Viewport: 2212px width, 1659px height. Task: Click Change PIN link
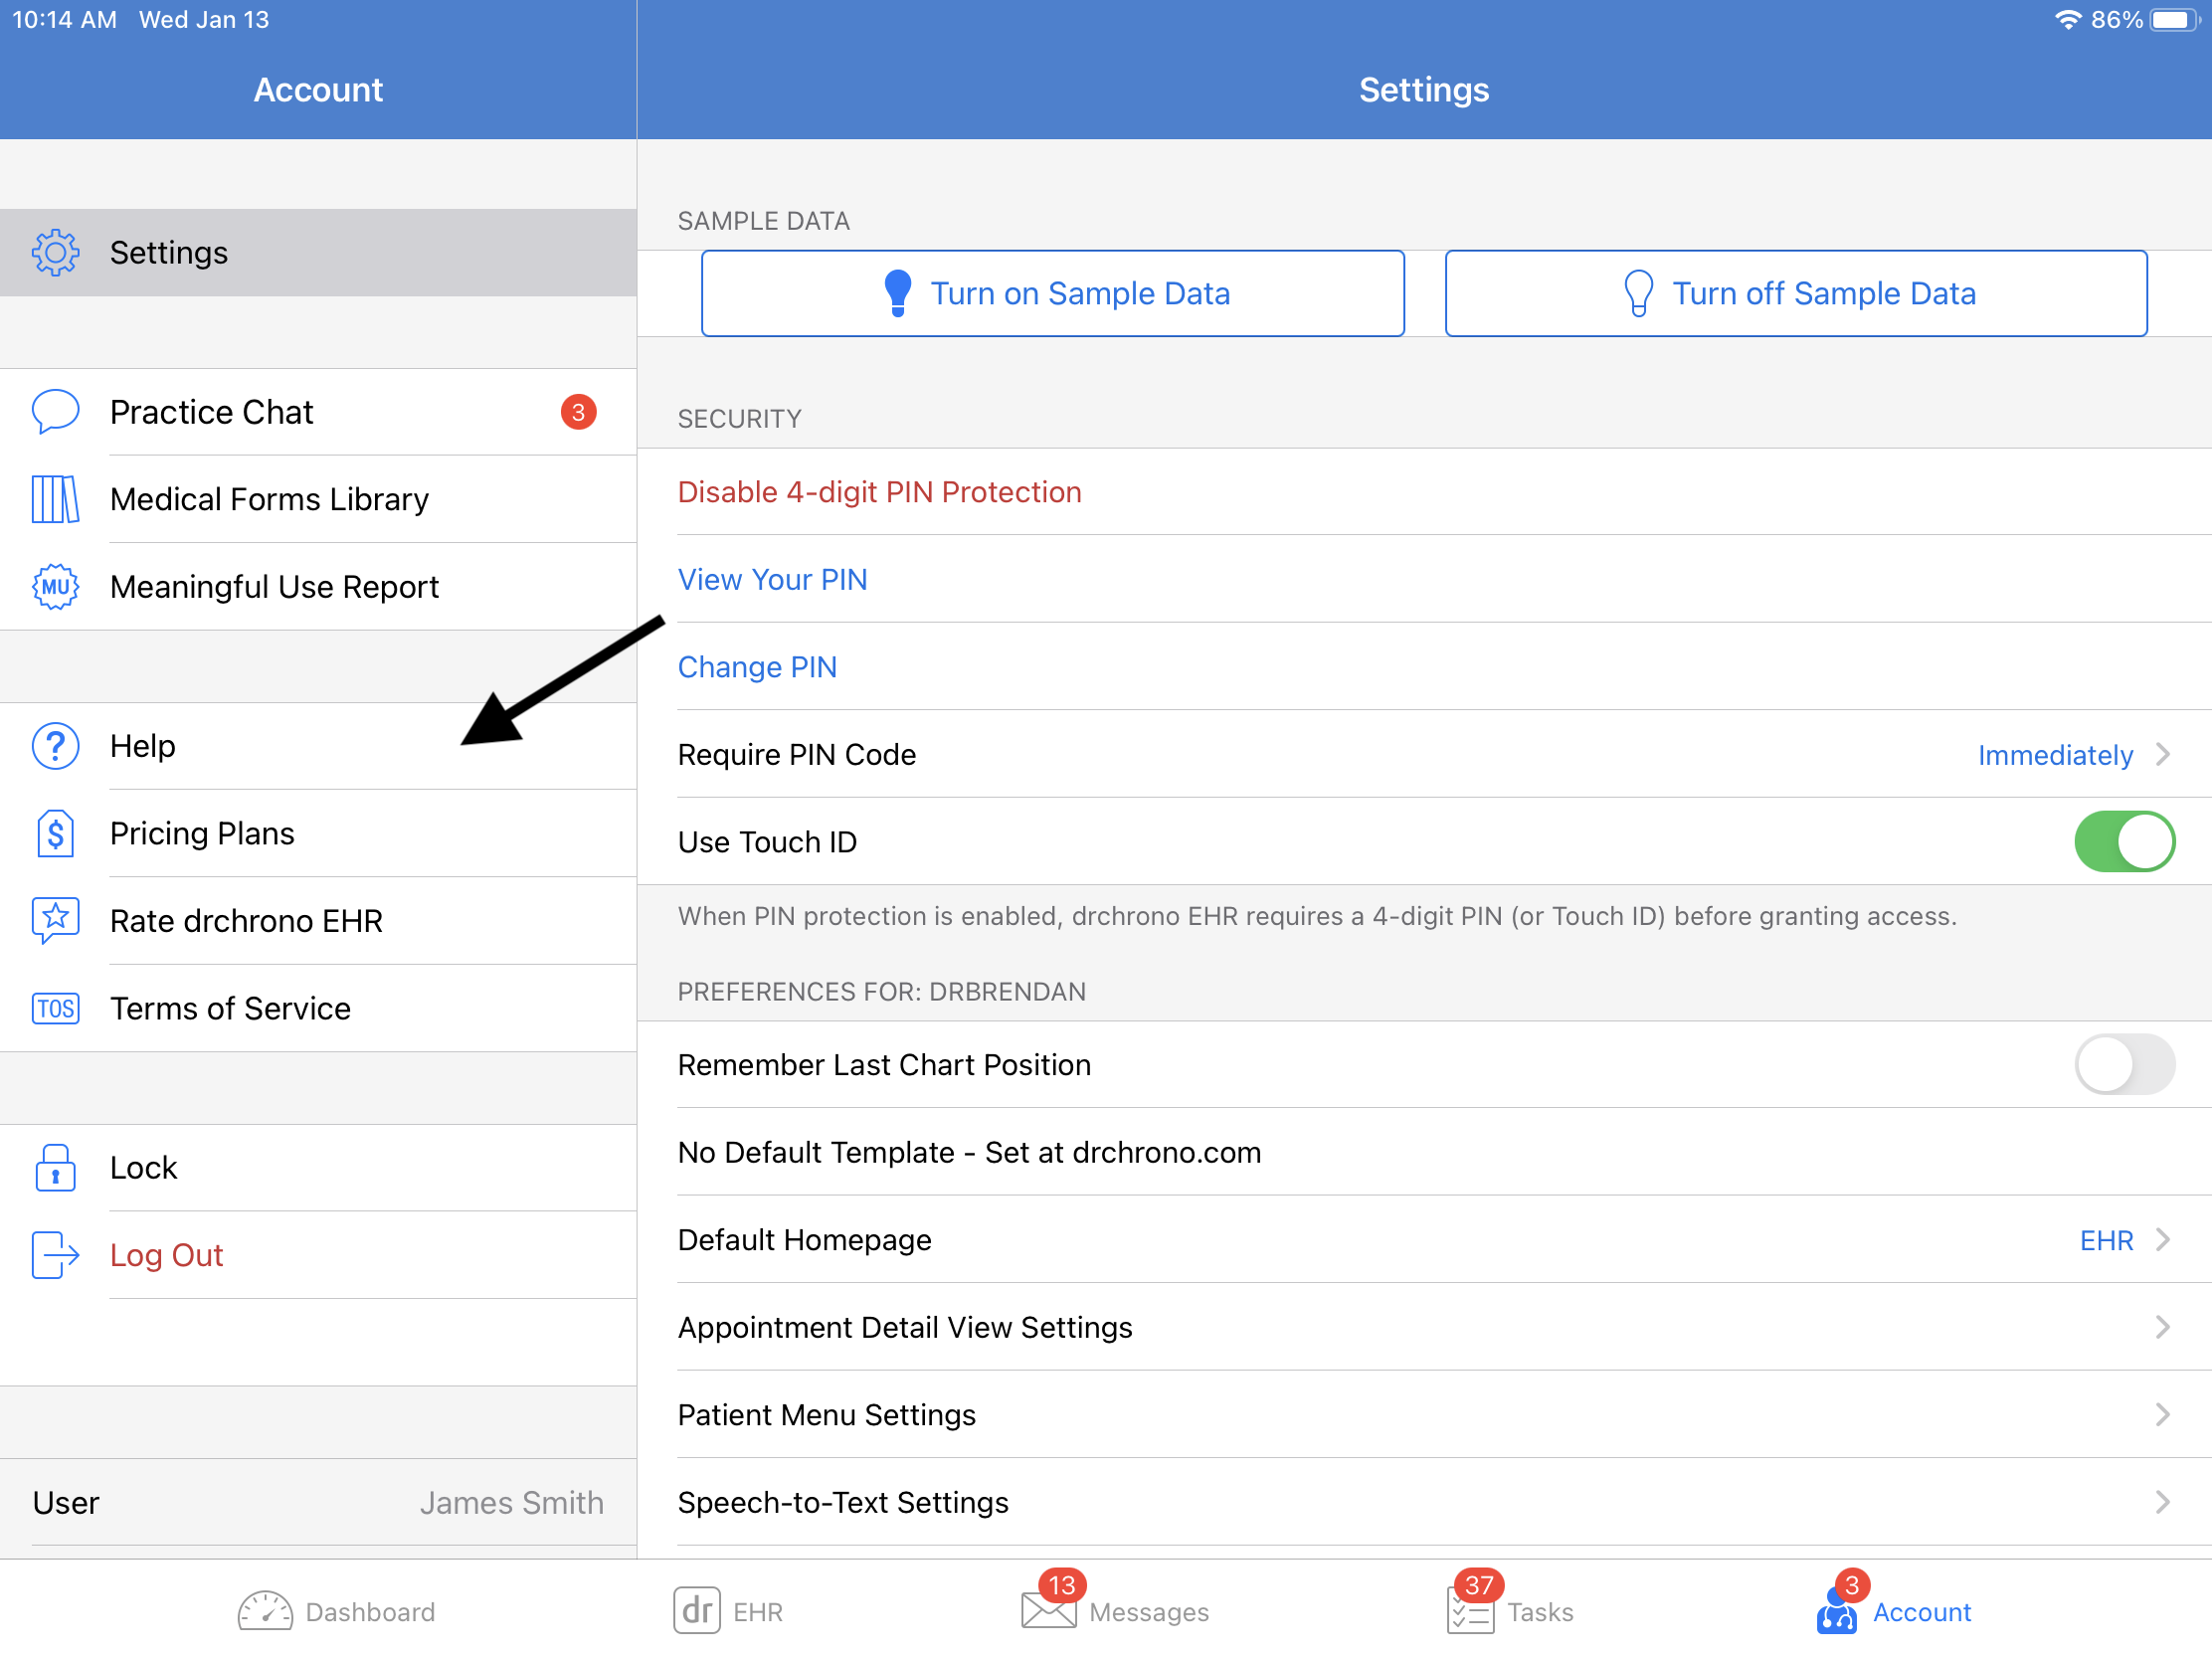[758, 665]
